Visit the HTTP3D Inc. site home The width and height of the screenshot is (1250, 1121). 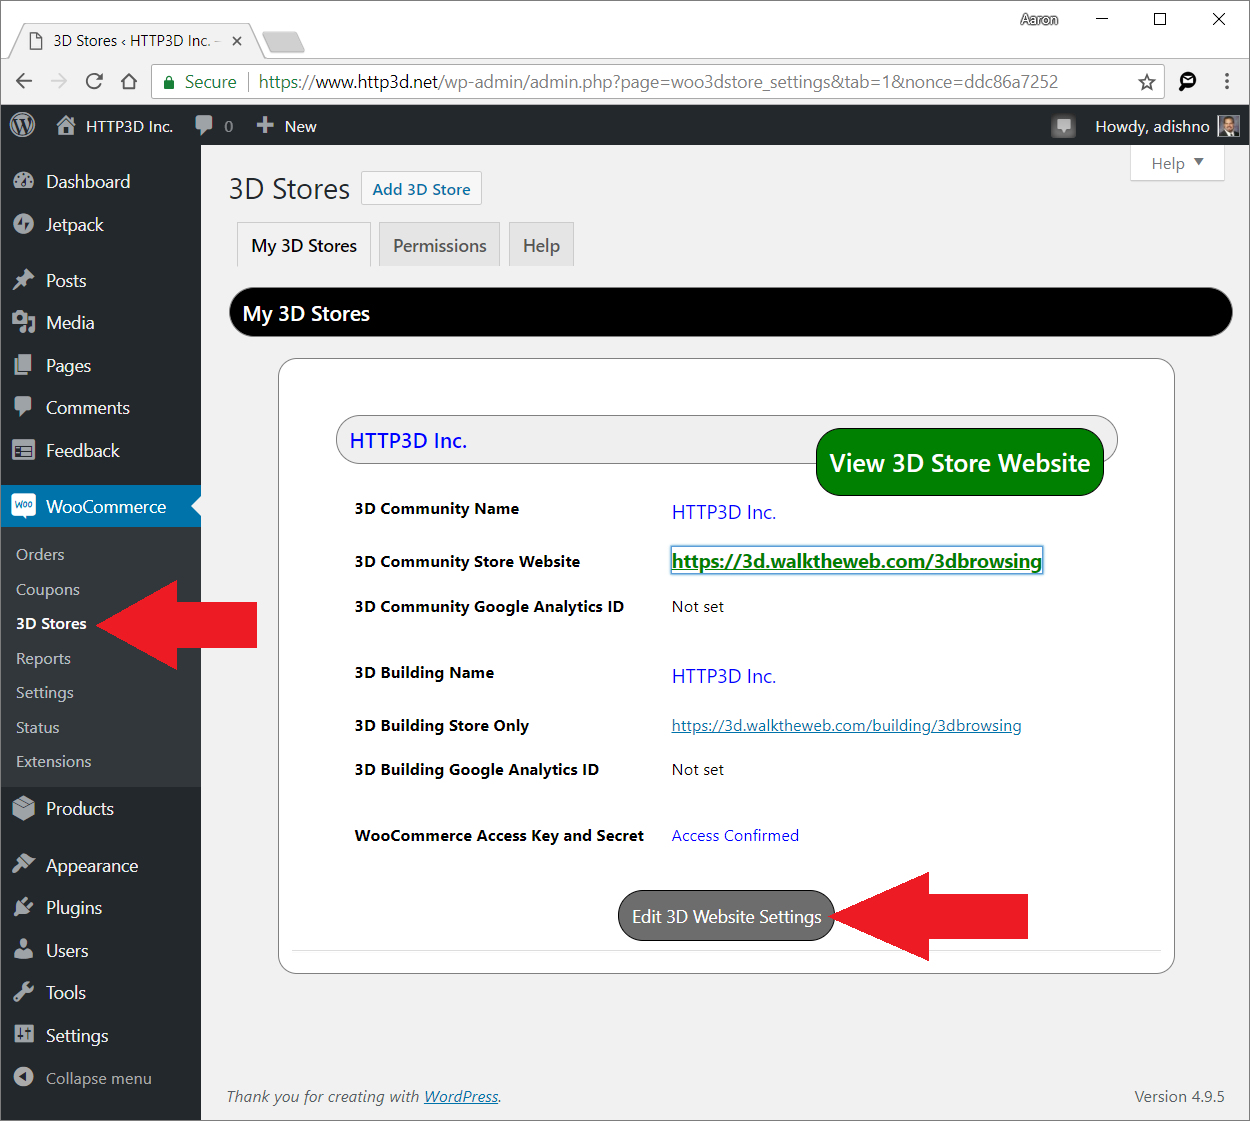114,126
